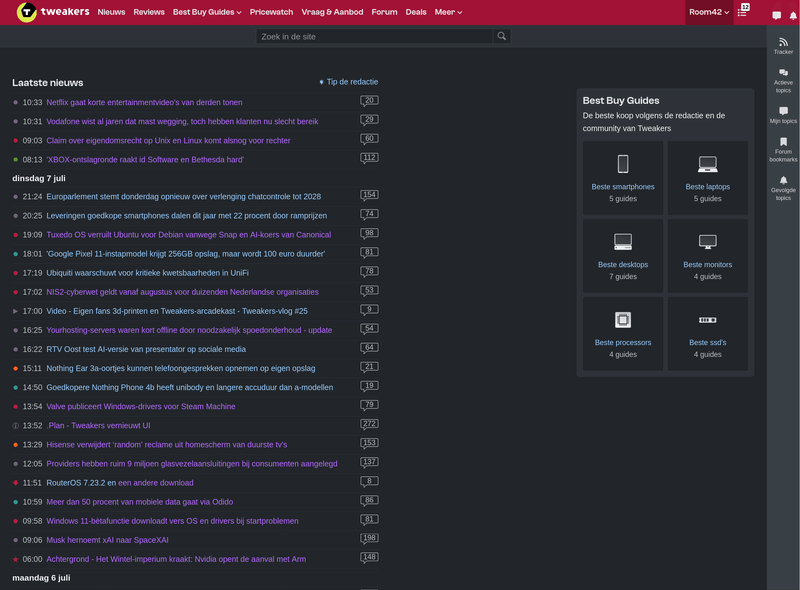The width and height of the screenshot is (800, 590).
Task: Expand the Best Buy Guides menu
Action: [207, 12]
